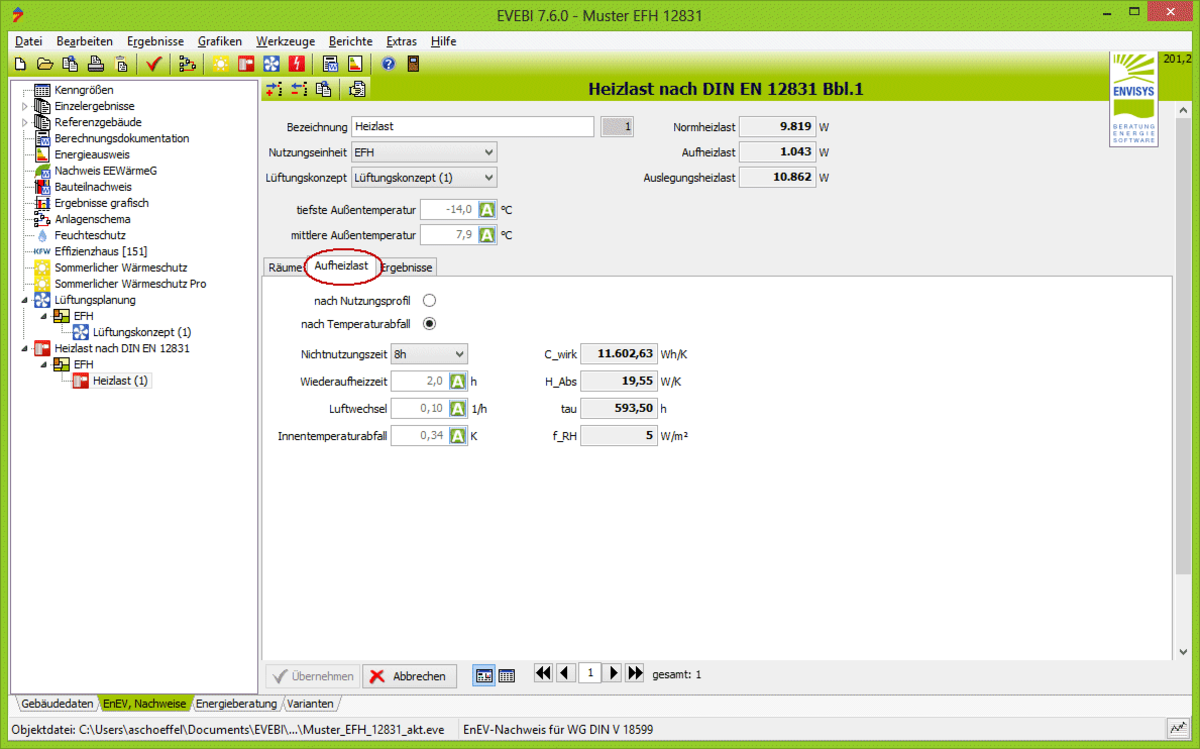Expand the Einzelergebnisse tree node
1200x749 pixels.
(x=26, y=106)
